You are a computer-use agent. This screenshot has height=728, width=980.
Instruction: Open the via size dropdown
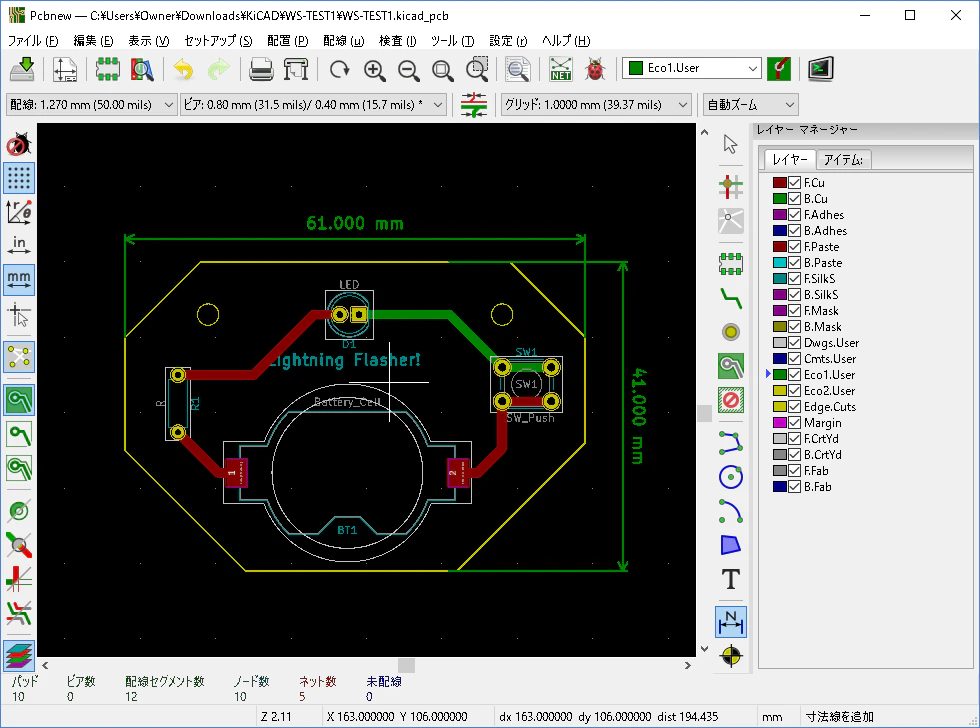click(314, 104)
